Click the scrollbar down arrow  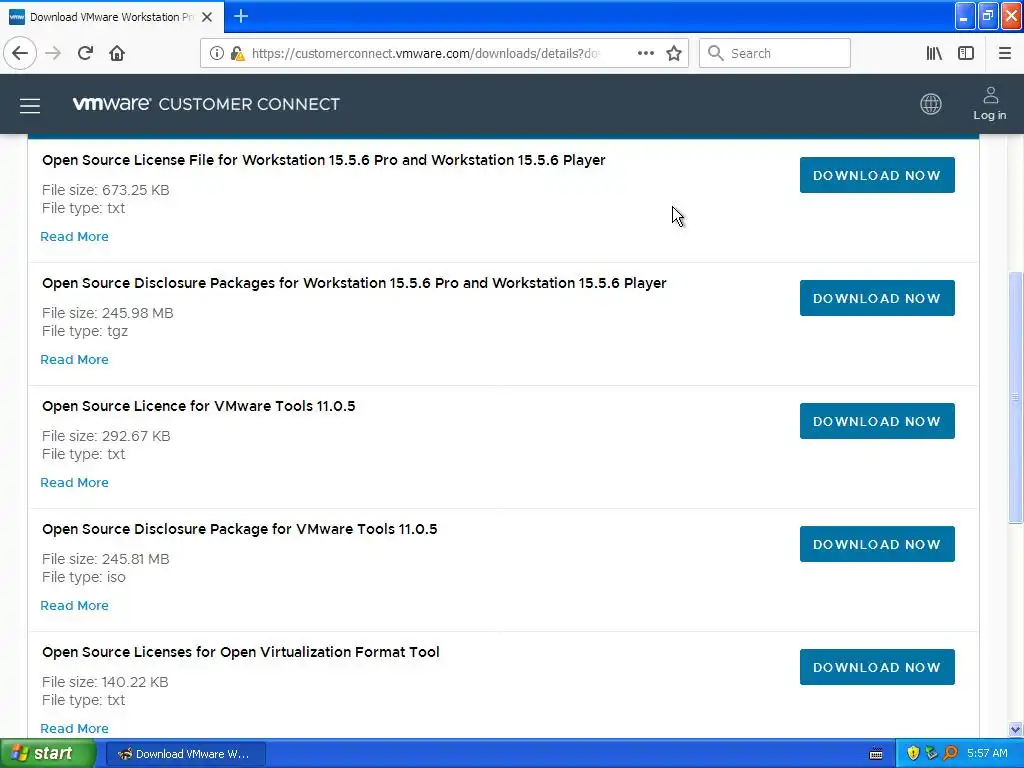(1015, 729)
